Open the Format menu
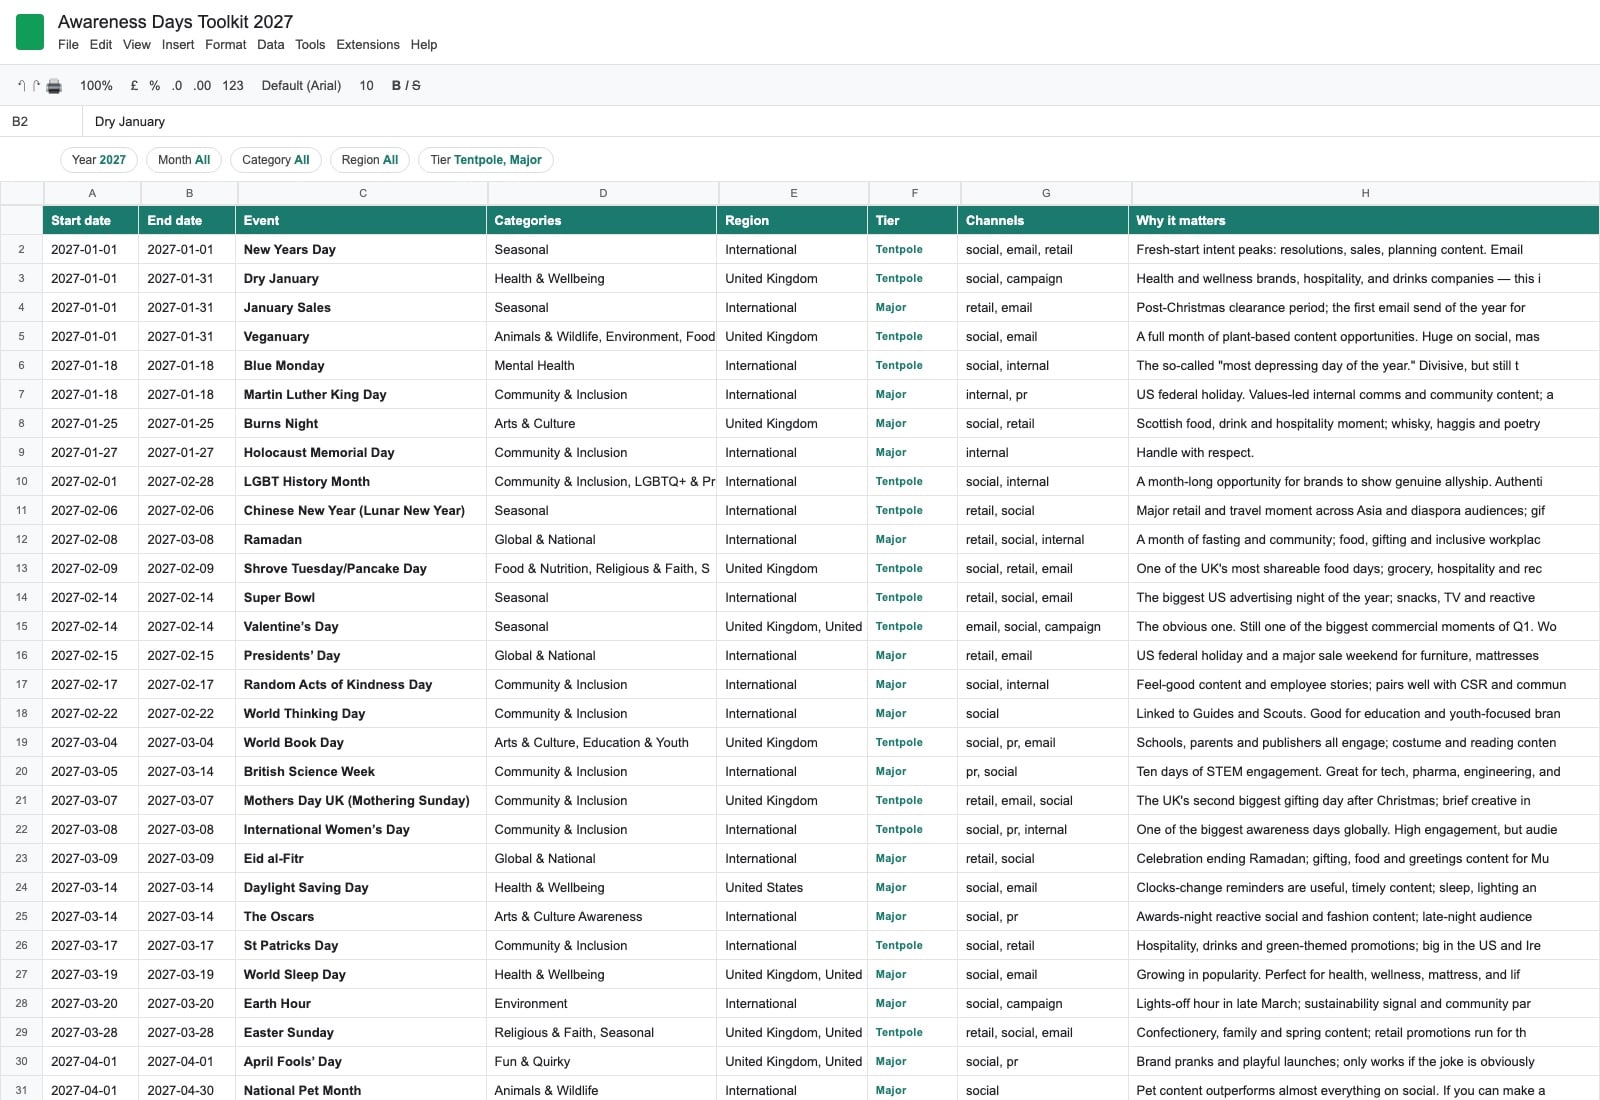 (225, 45)
